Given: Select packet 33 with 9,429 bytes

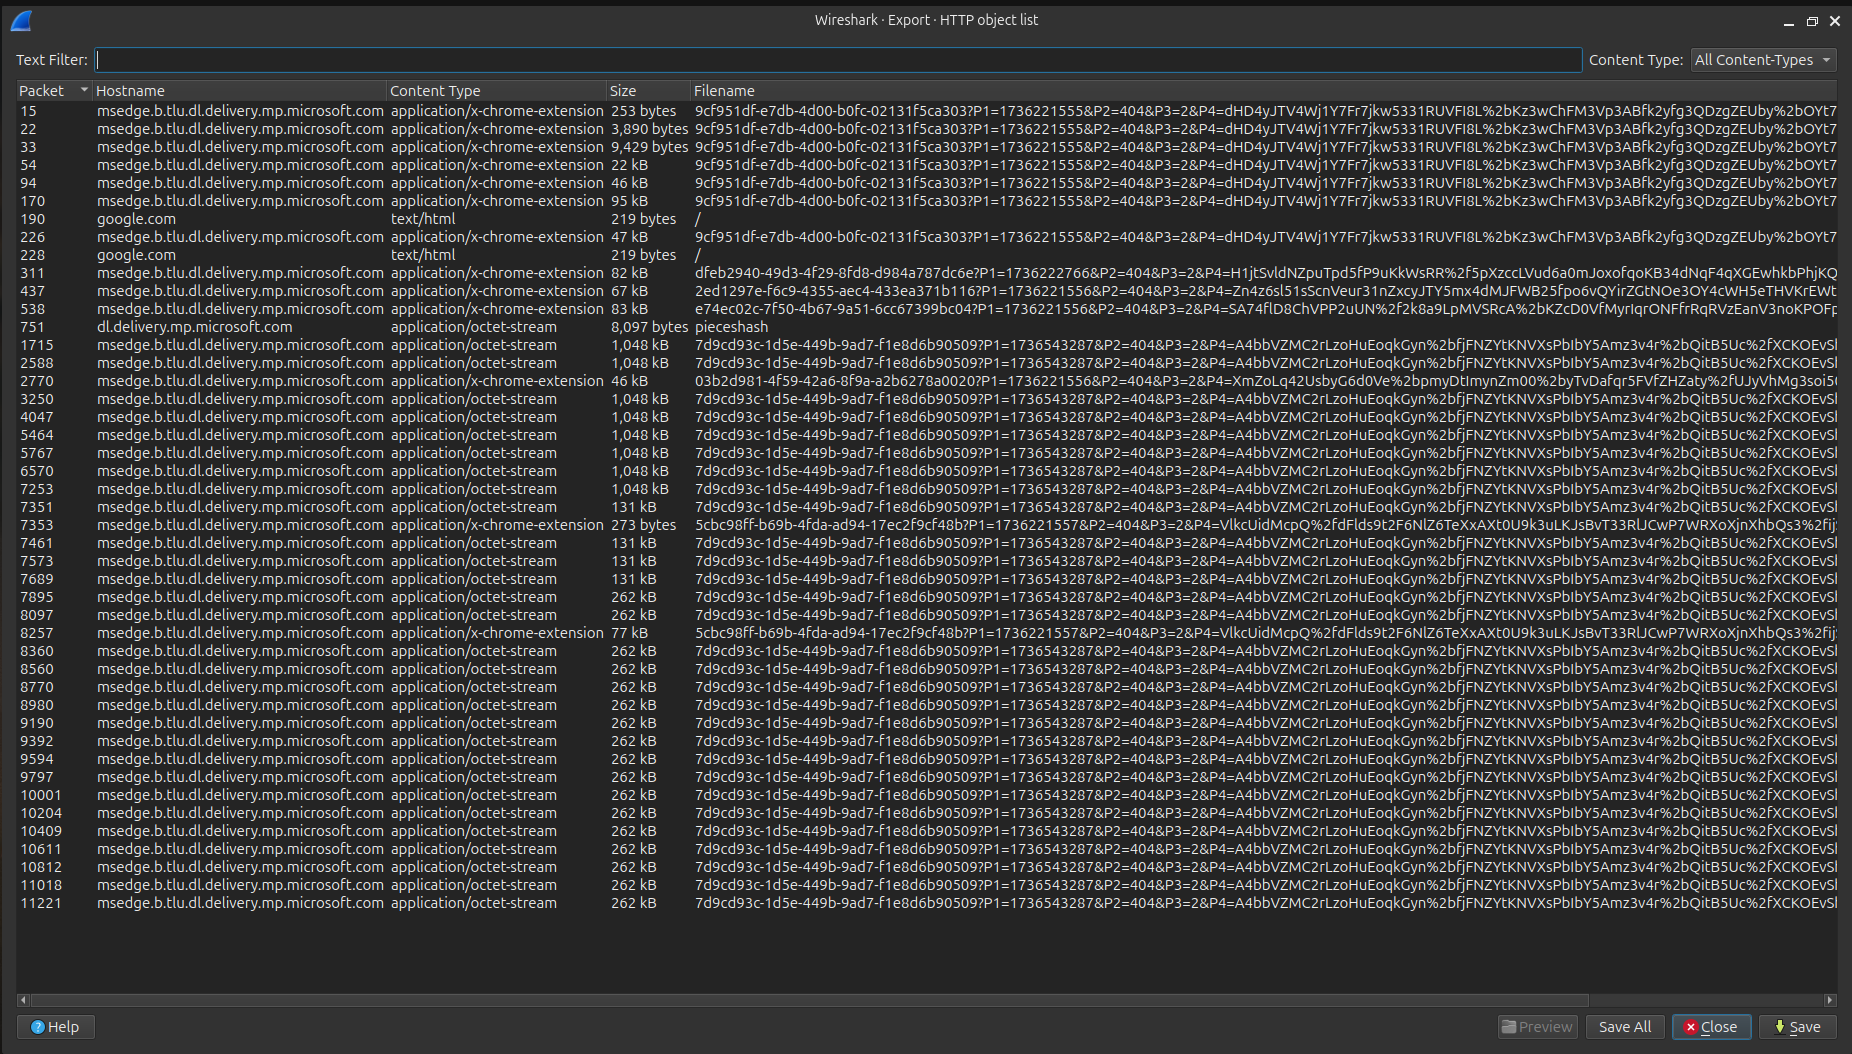Looking at the screenshot, I should click(x=927, y=147).
